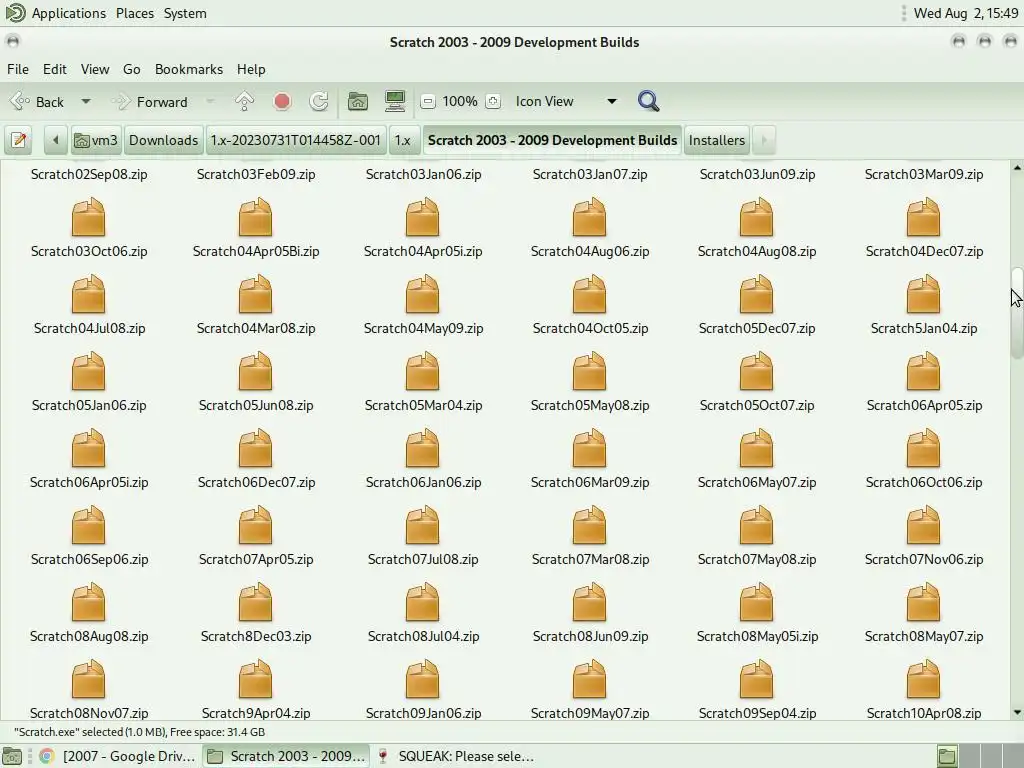
Task: Click the Scratch8Dec03.zip file name
Action: 255,636
